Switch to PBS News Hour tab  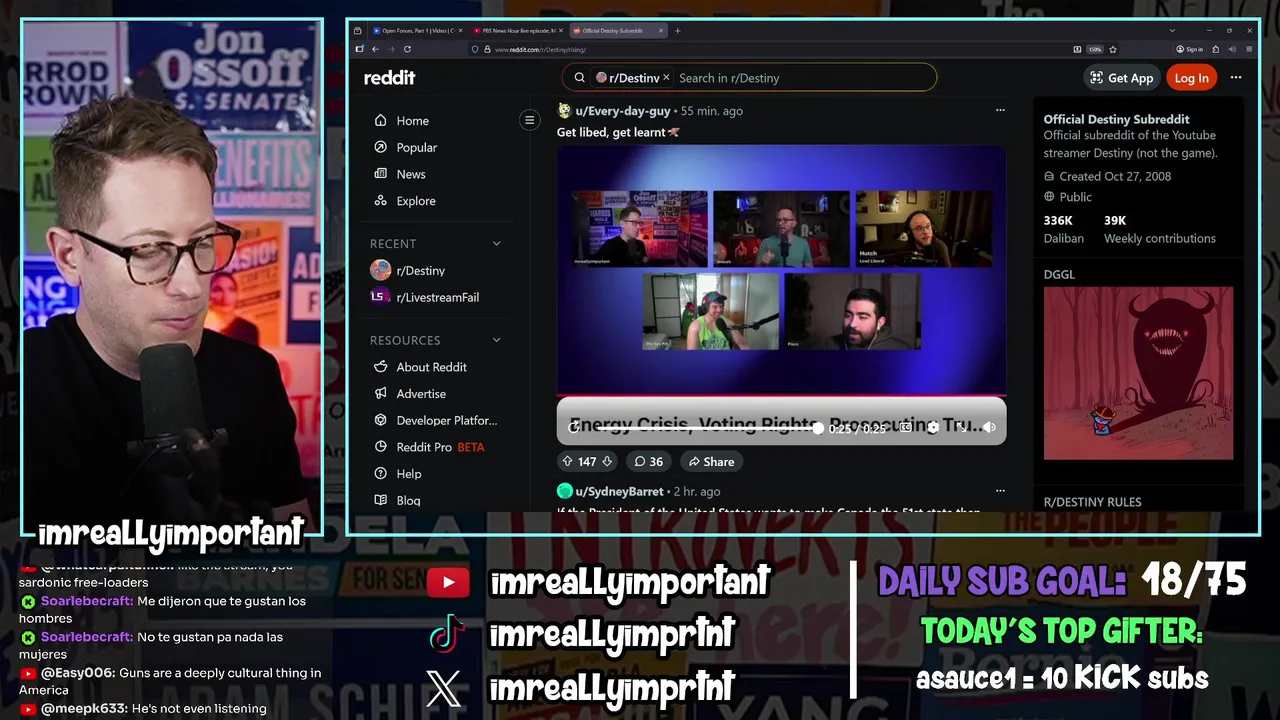pyautogui.click(x=517, y=31)
